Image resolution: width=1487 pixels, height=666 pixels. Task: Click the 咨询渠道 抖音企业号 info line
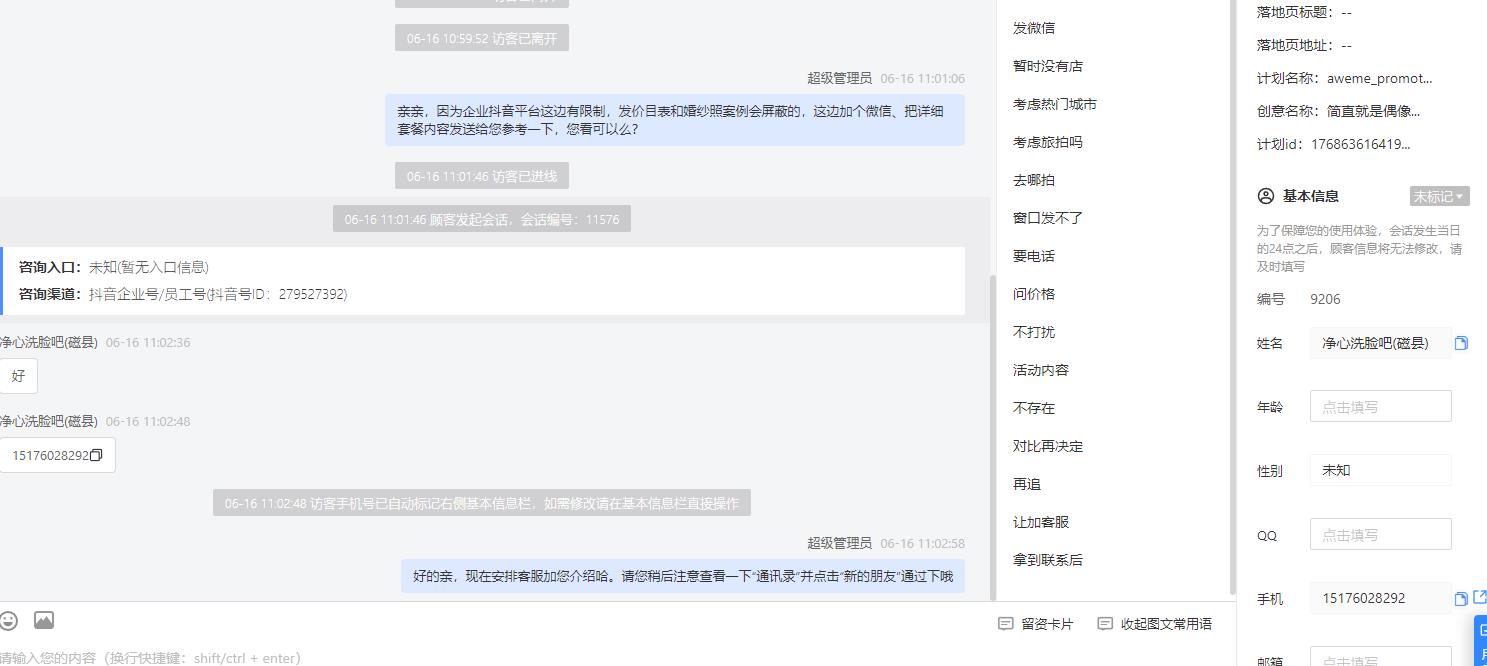click(x=183, y=294)
